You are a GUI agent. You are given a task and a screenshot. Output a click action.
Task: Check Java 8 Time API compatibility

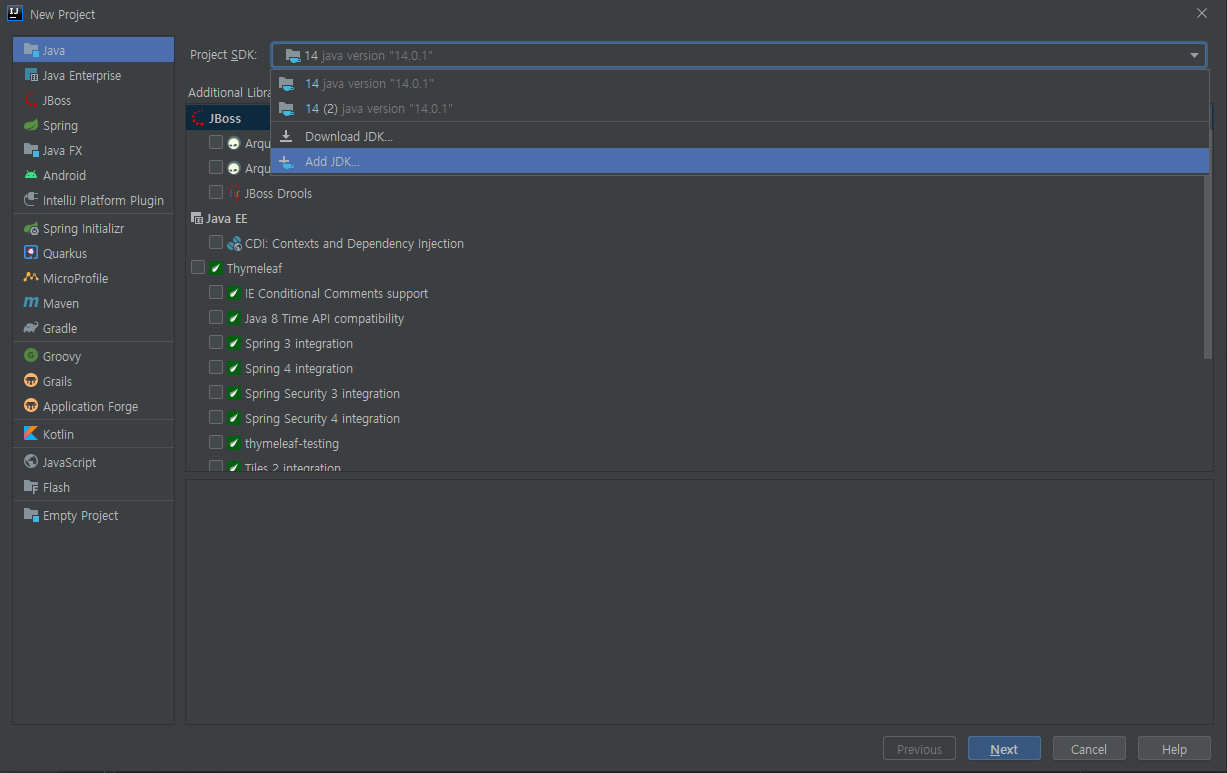point(216,317)
